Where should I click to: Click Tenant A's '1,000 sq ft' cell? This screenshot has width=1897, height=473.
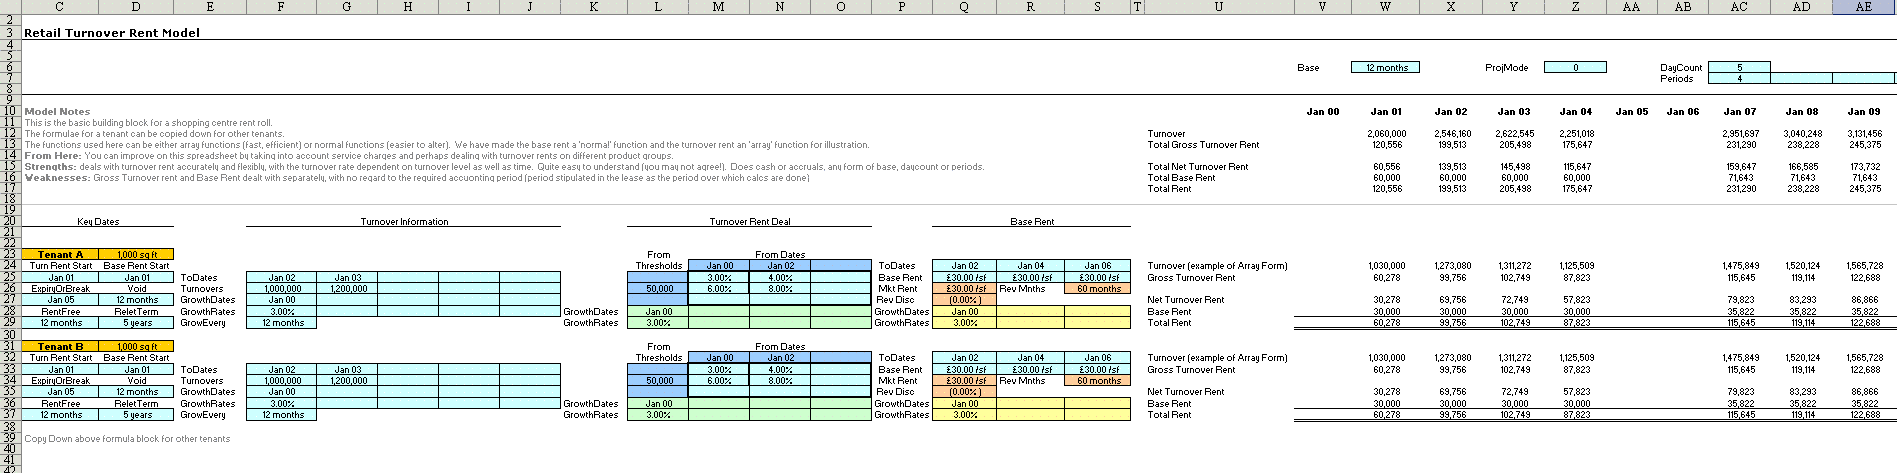coord(136,254)
